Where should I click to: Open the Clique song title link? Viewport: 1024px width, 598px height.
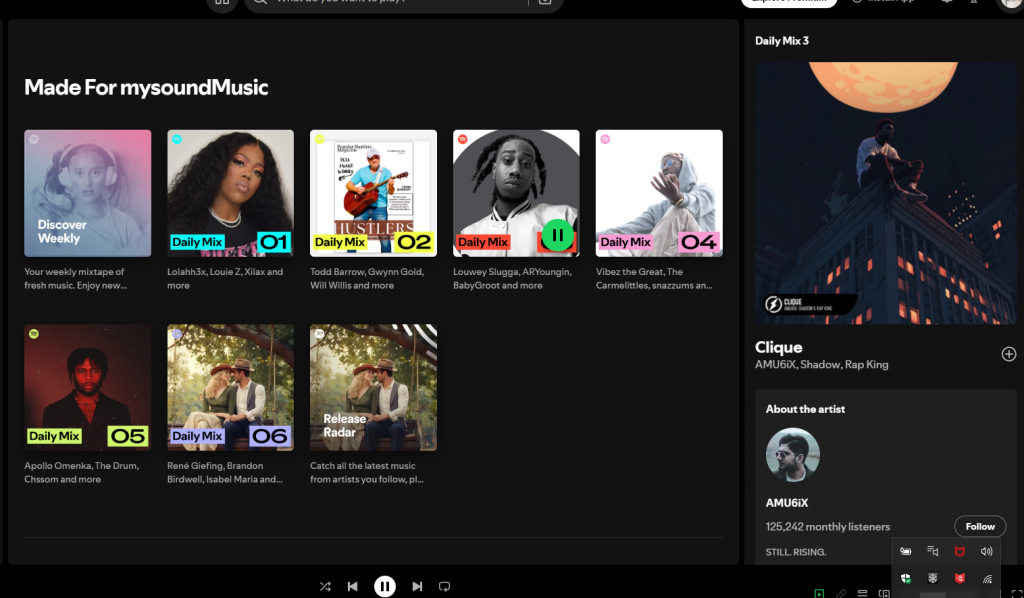point(778,347)
